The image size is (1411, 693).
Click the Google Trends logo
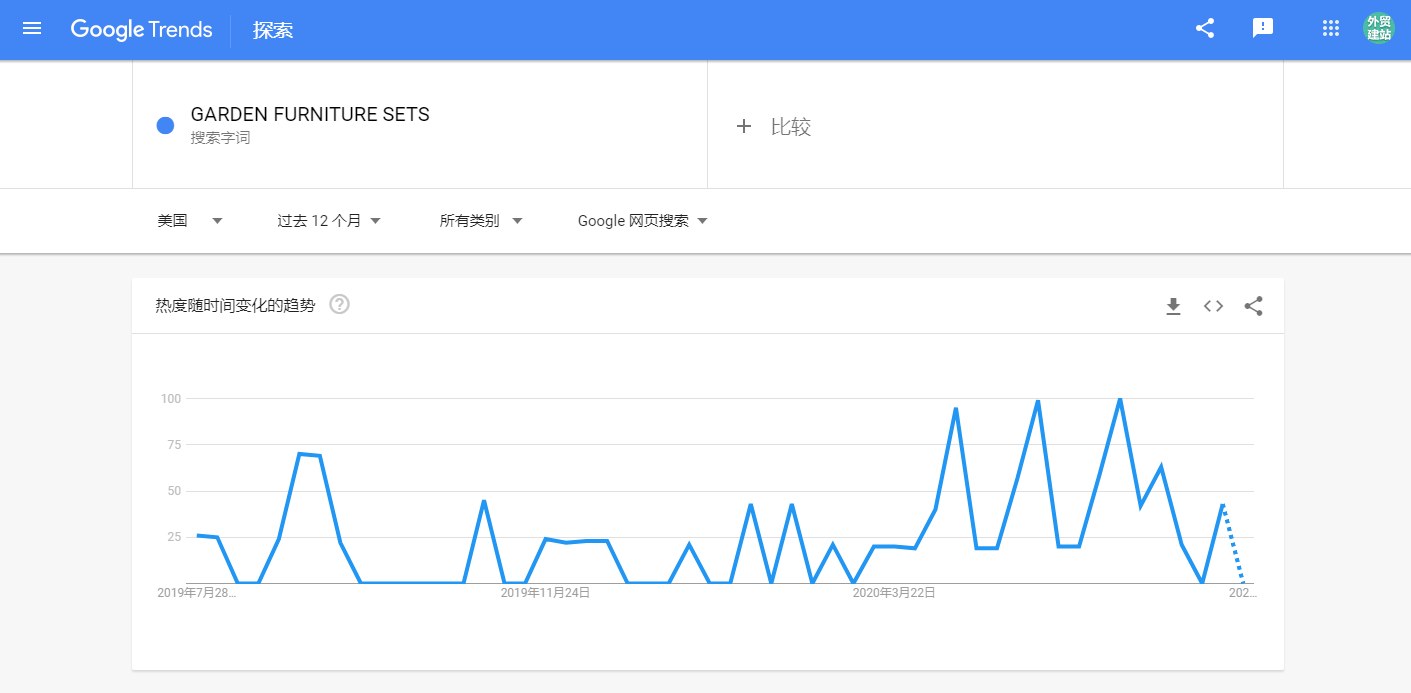pos(142,29)
